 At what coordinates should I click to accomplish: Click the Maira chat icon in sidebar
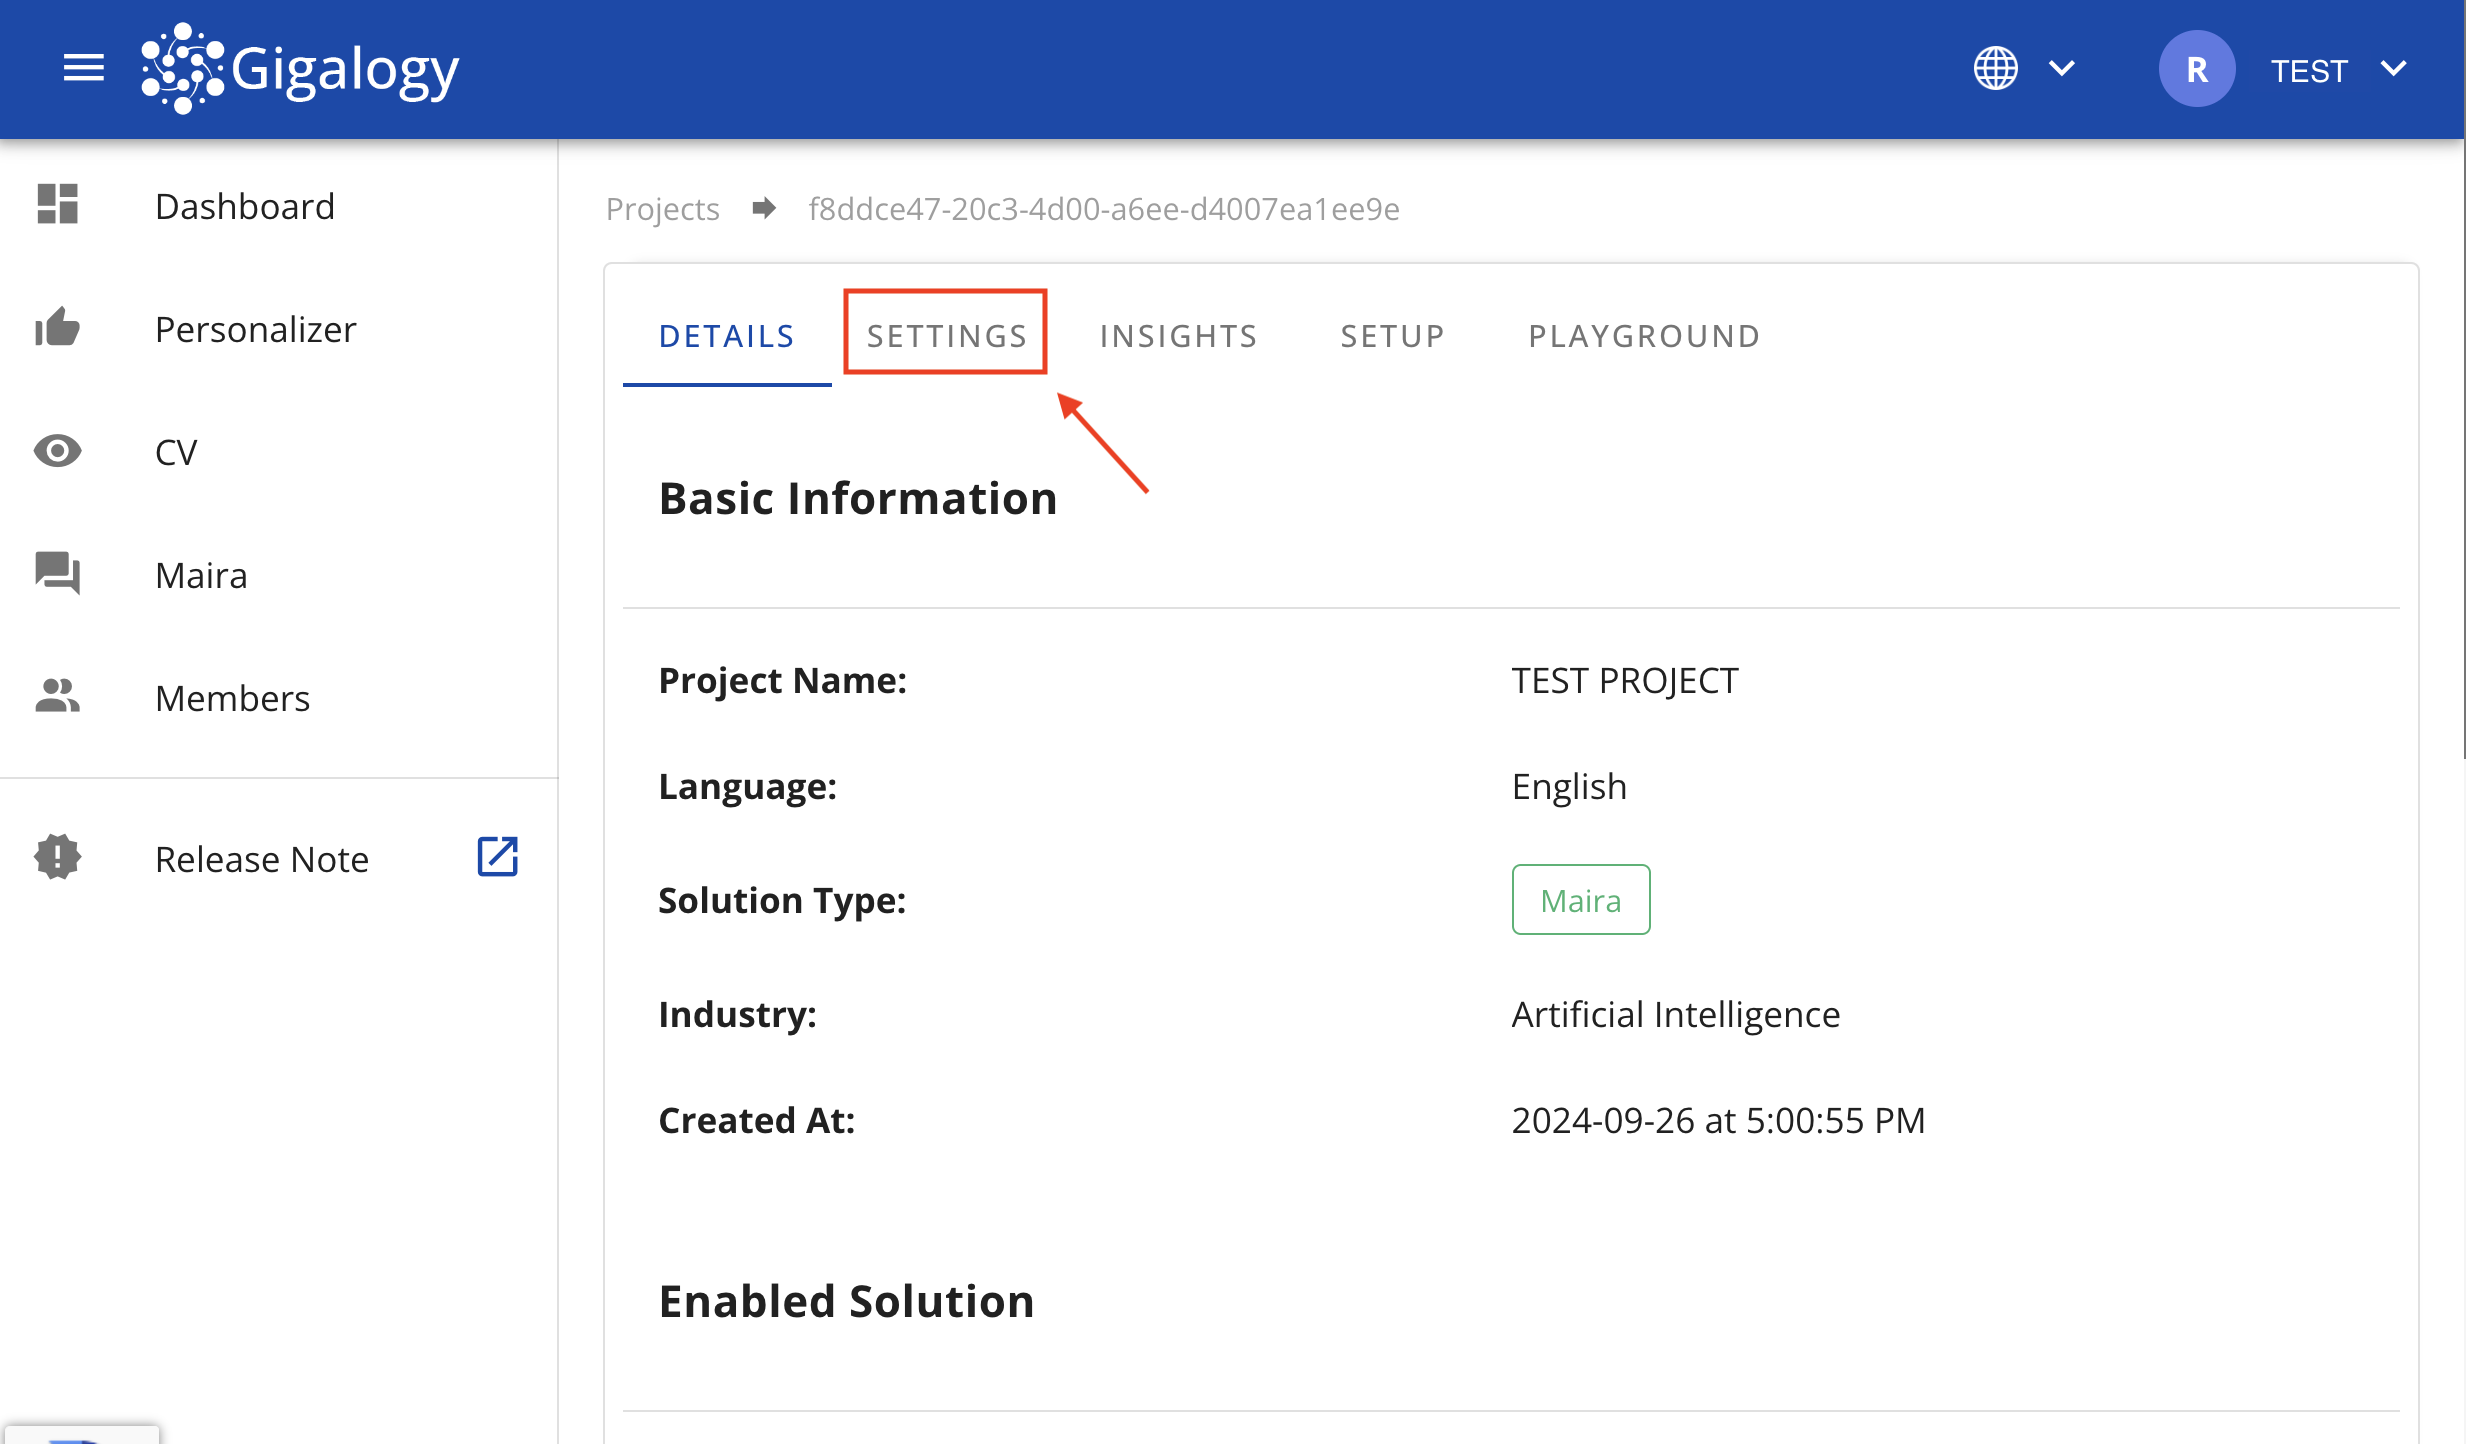click(x=58, y=574)
